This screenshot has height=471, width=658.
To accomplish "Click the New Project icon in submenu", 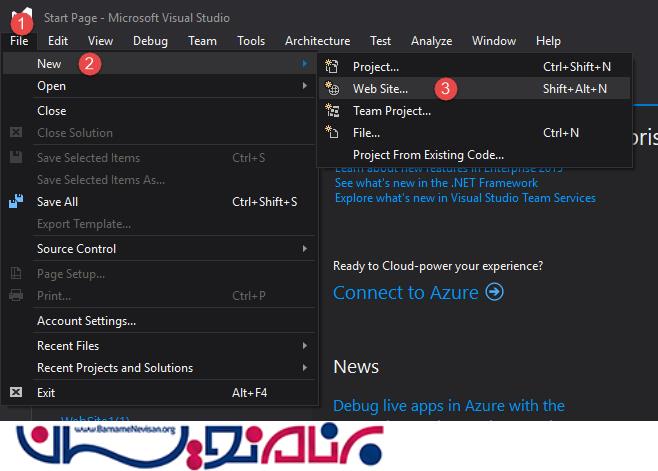I will click(333, 67).
